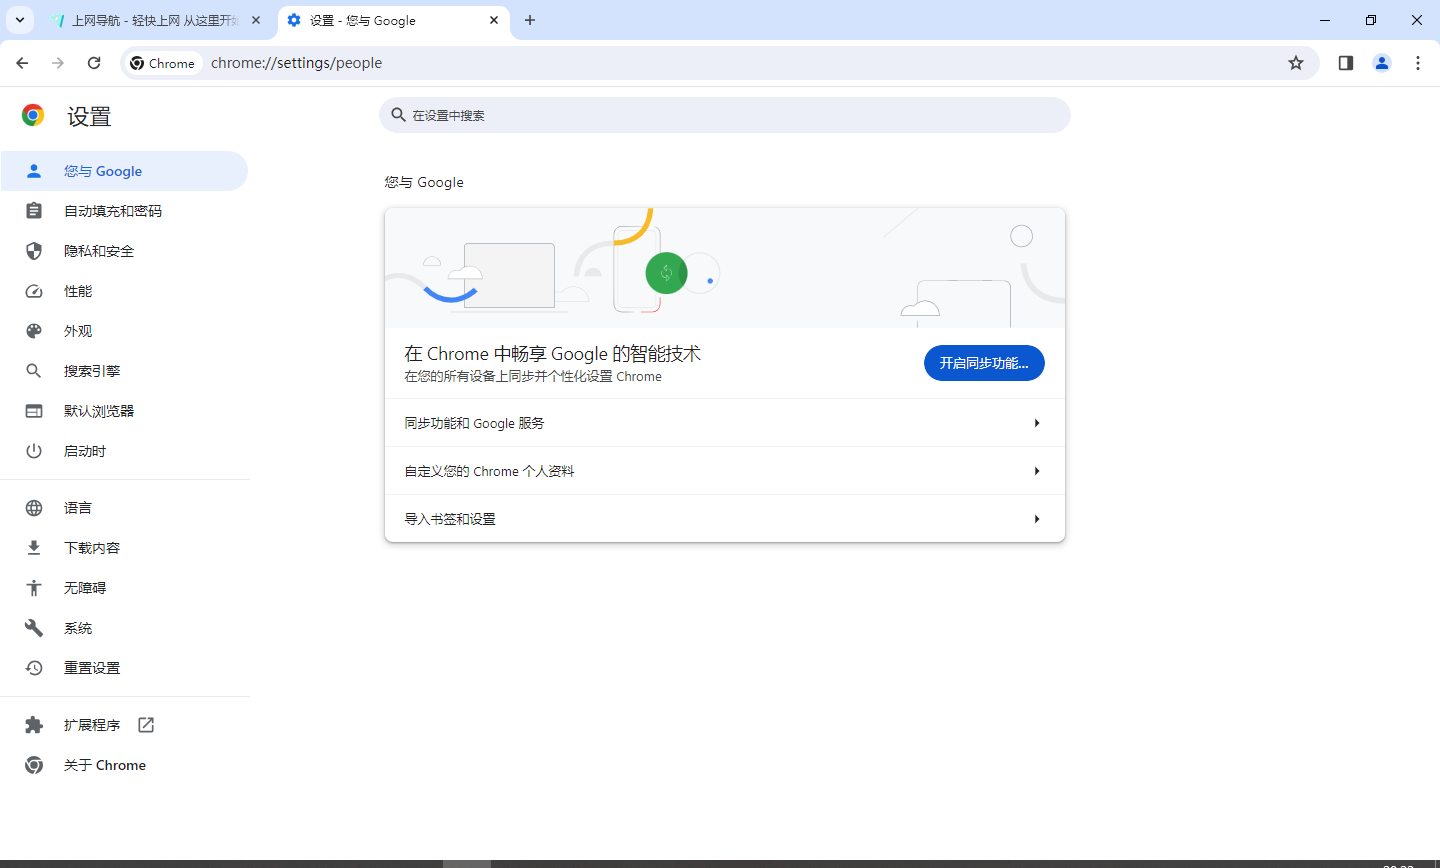Reload the page
Screen dimensions: 1440x868
[x=94, y=63]
